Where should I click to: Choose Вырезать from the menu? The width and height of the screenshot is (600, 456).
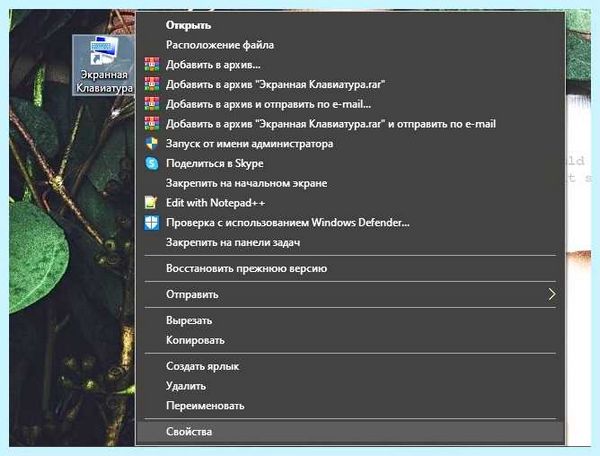350,320
